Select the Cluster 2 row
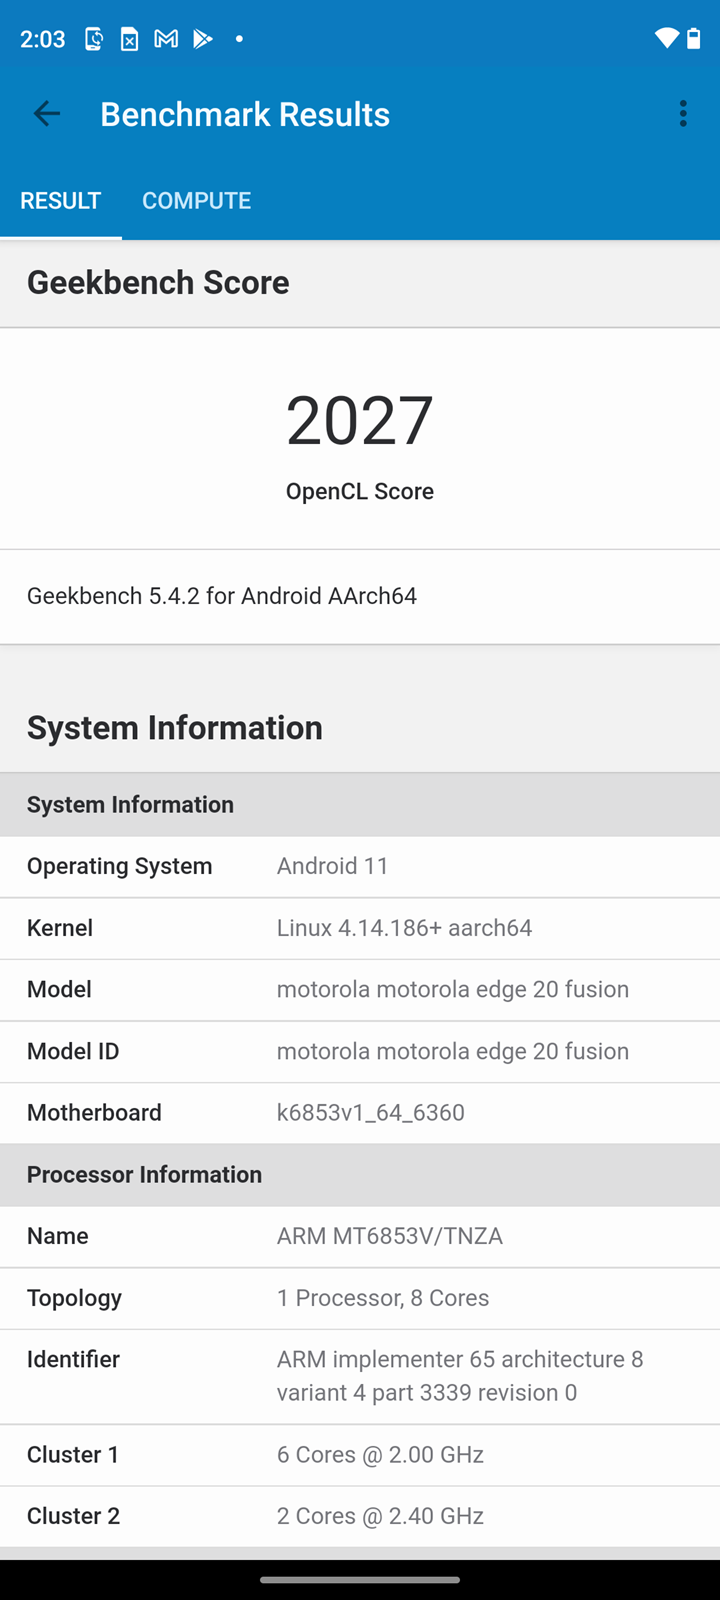Viewport: 720px width, 1600px height. click(360, 1516)
